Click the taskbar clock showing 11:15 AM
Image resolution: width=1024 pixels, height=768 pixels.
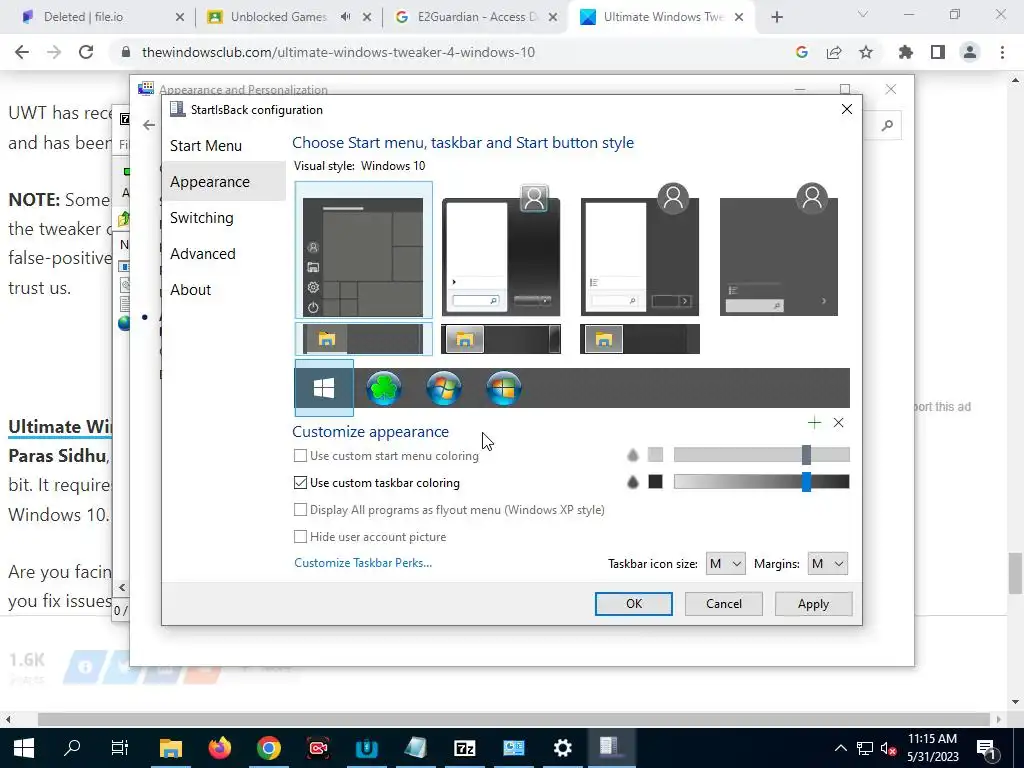click(933, 748)
